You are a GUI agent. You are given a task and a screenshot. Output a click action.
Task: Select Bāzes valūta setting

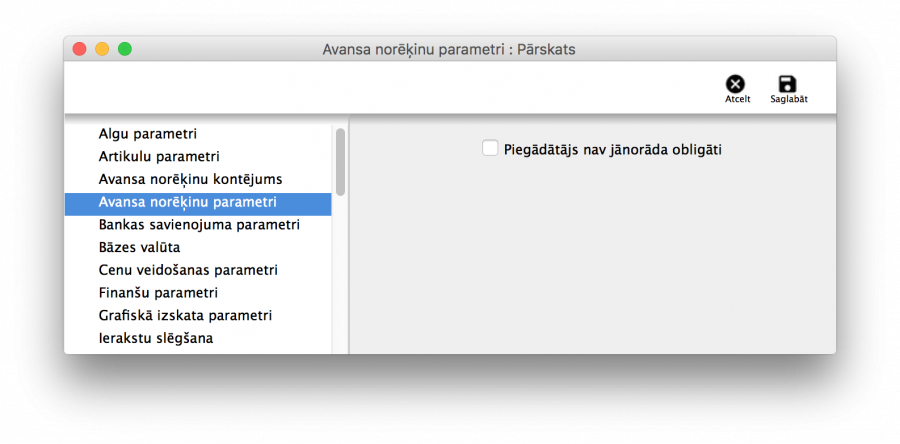pos(139,247)
